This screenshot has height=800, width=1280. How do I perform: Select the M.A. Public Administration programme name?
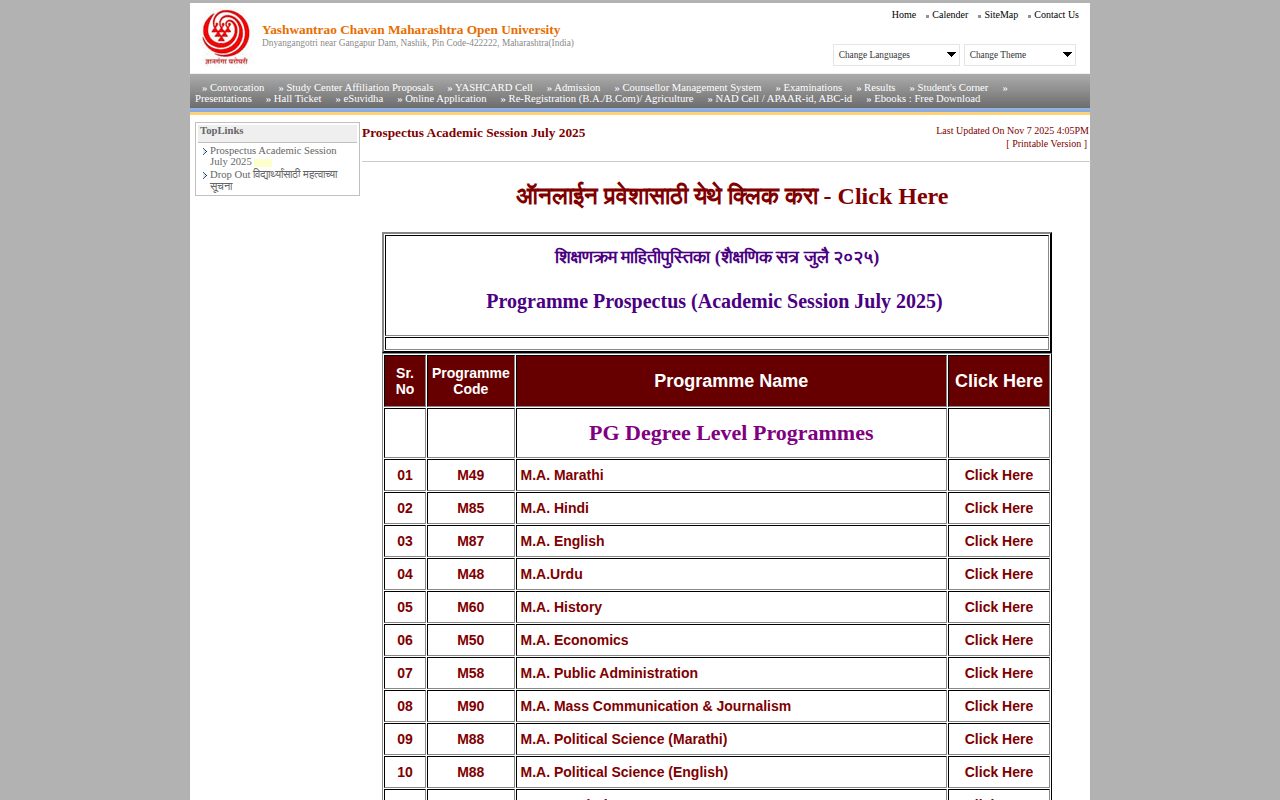[x=609, y=673]
